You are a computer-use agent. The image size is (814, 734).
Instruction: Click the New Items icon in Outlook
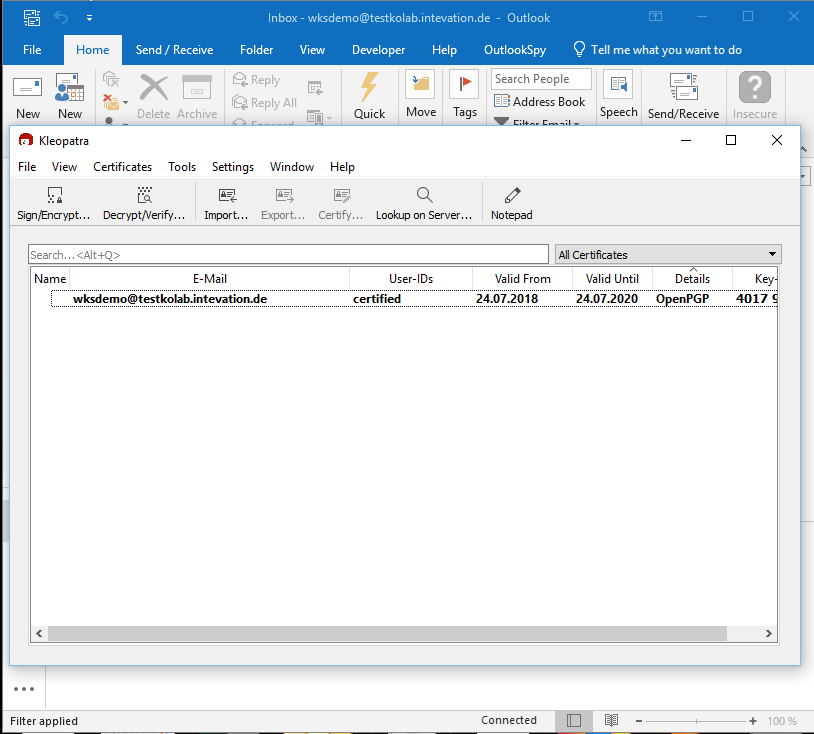pyautogui.click(x=70, y=87)
